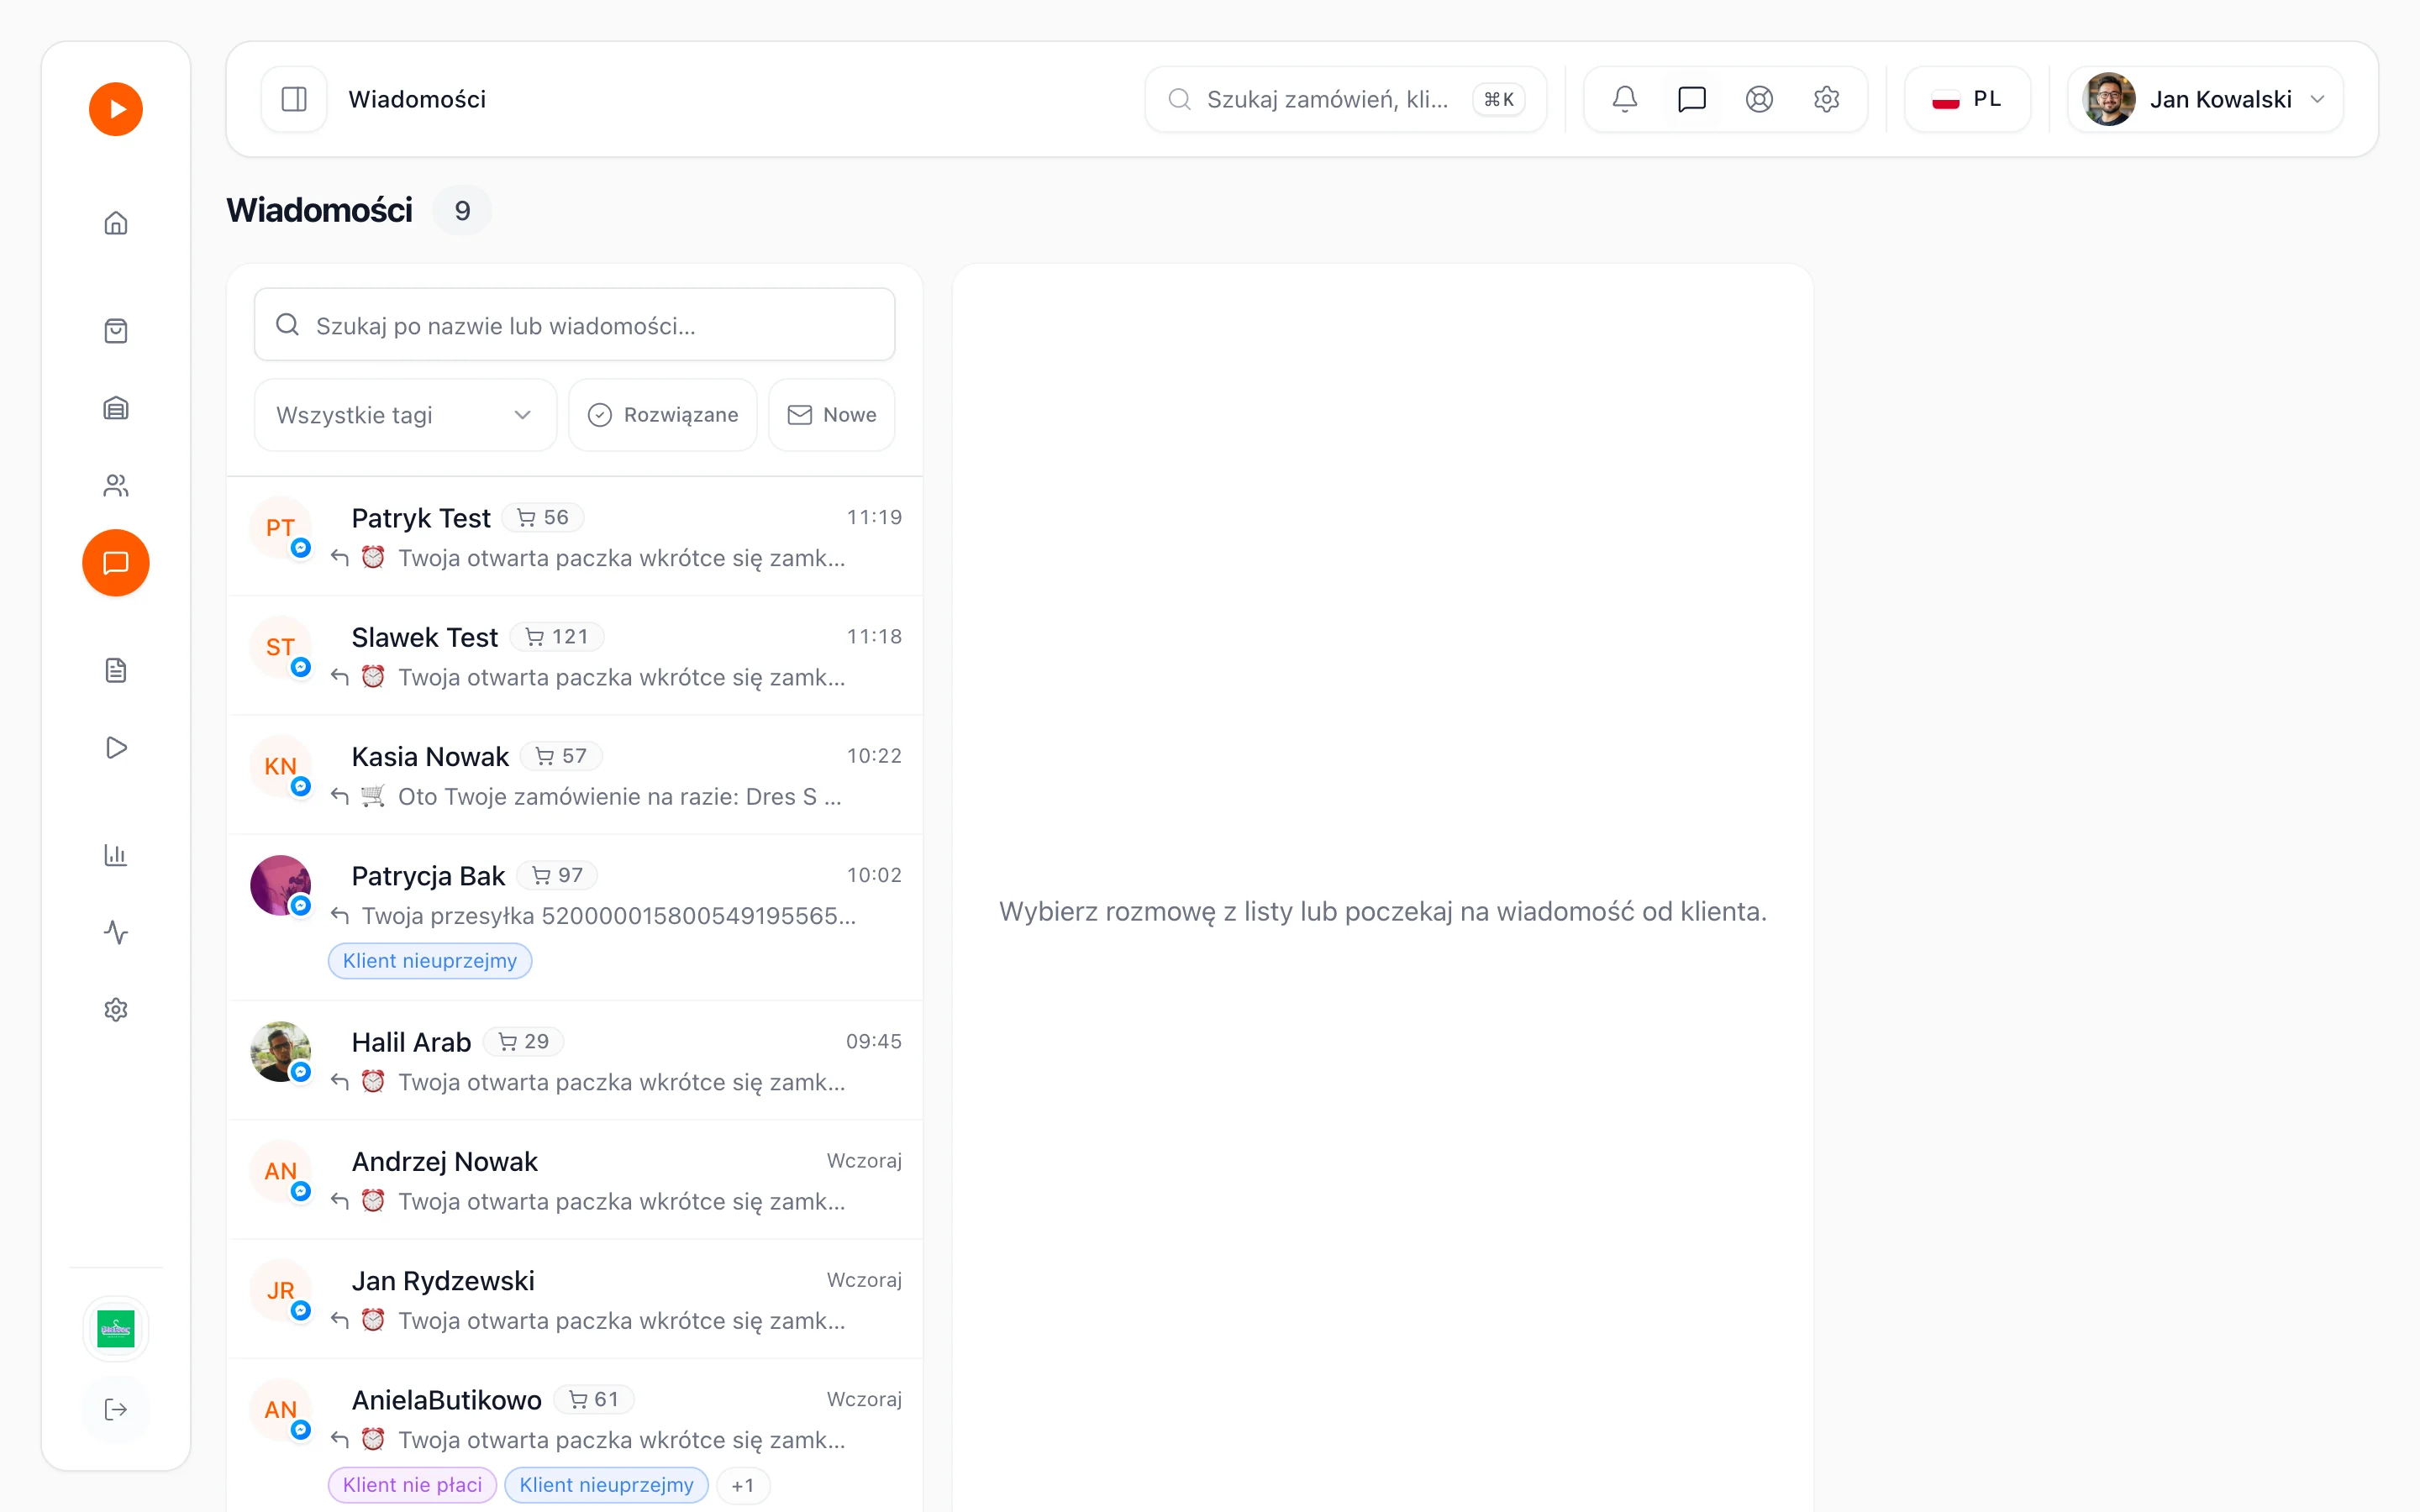Open the Patryk Test conversation
This screenshot has height=1512, width=2420.
pos(575,537)
